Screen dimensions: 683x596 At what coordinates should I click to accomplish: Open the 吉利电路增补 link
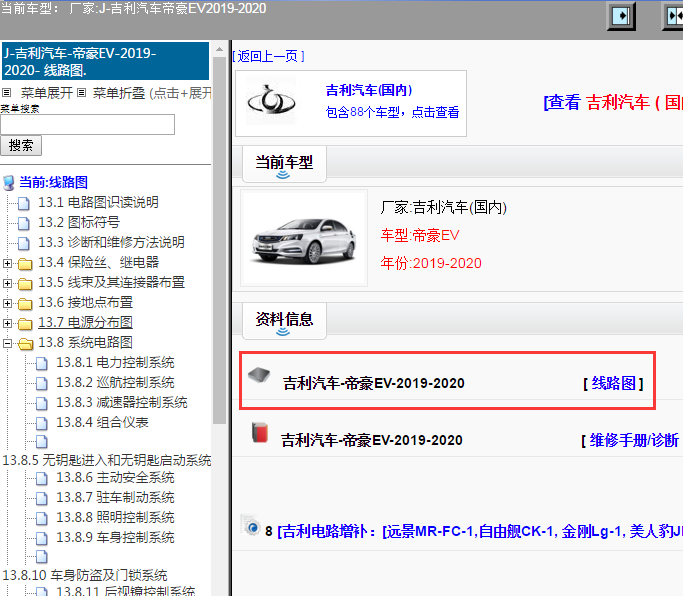tap(479, 532)
